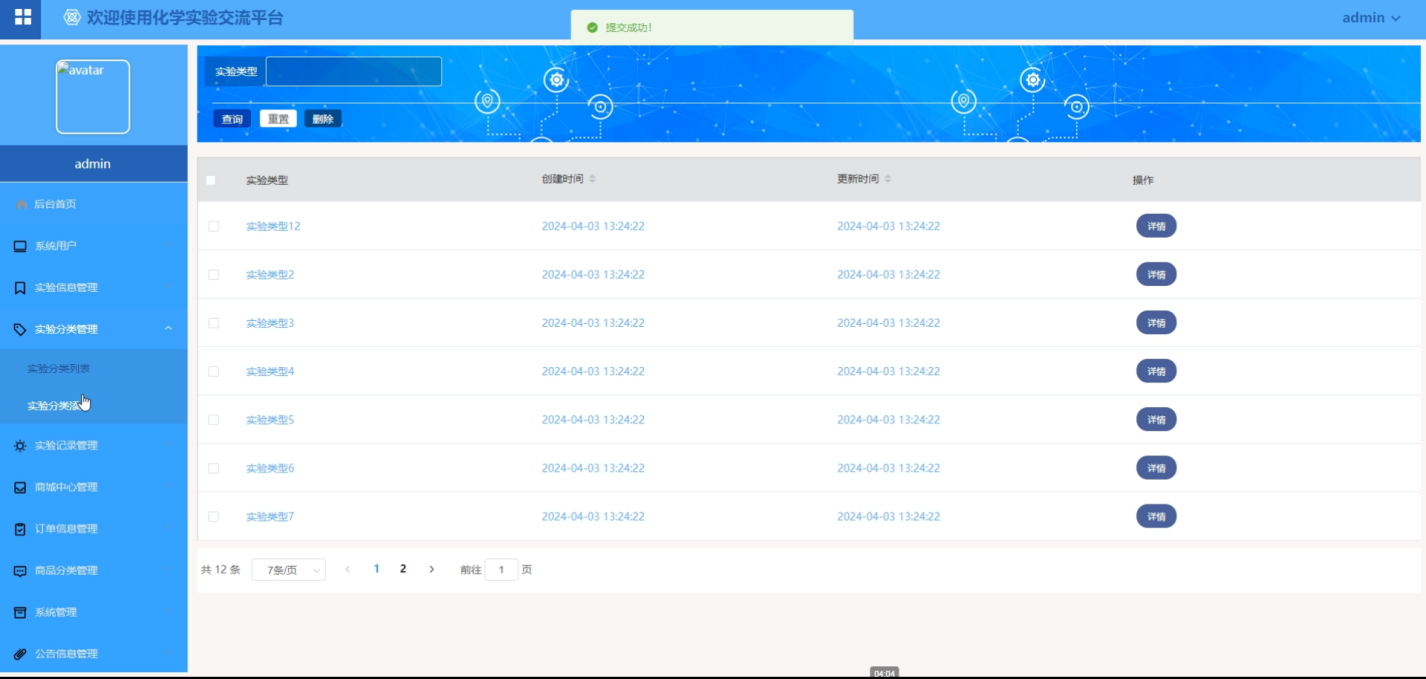
Task: Click the monitor icon for 系统用户
Action: 20,246
